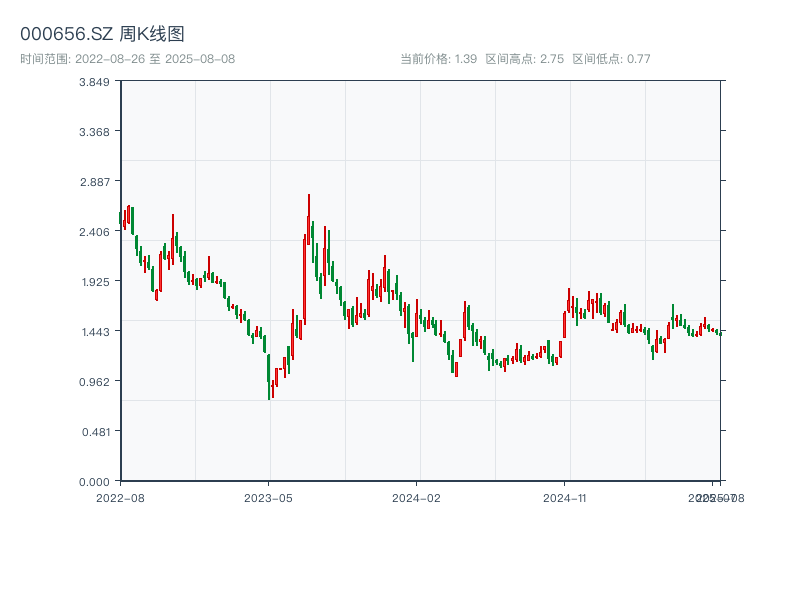The image size is (800, 600).
Task: Click the 区间低点 0.77 label
Action: (611, 59)
